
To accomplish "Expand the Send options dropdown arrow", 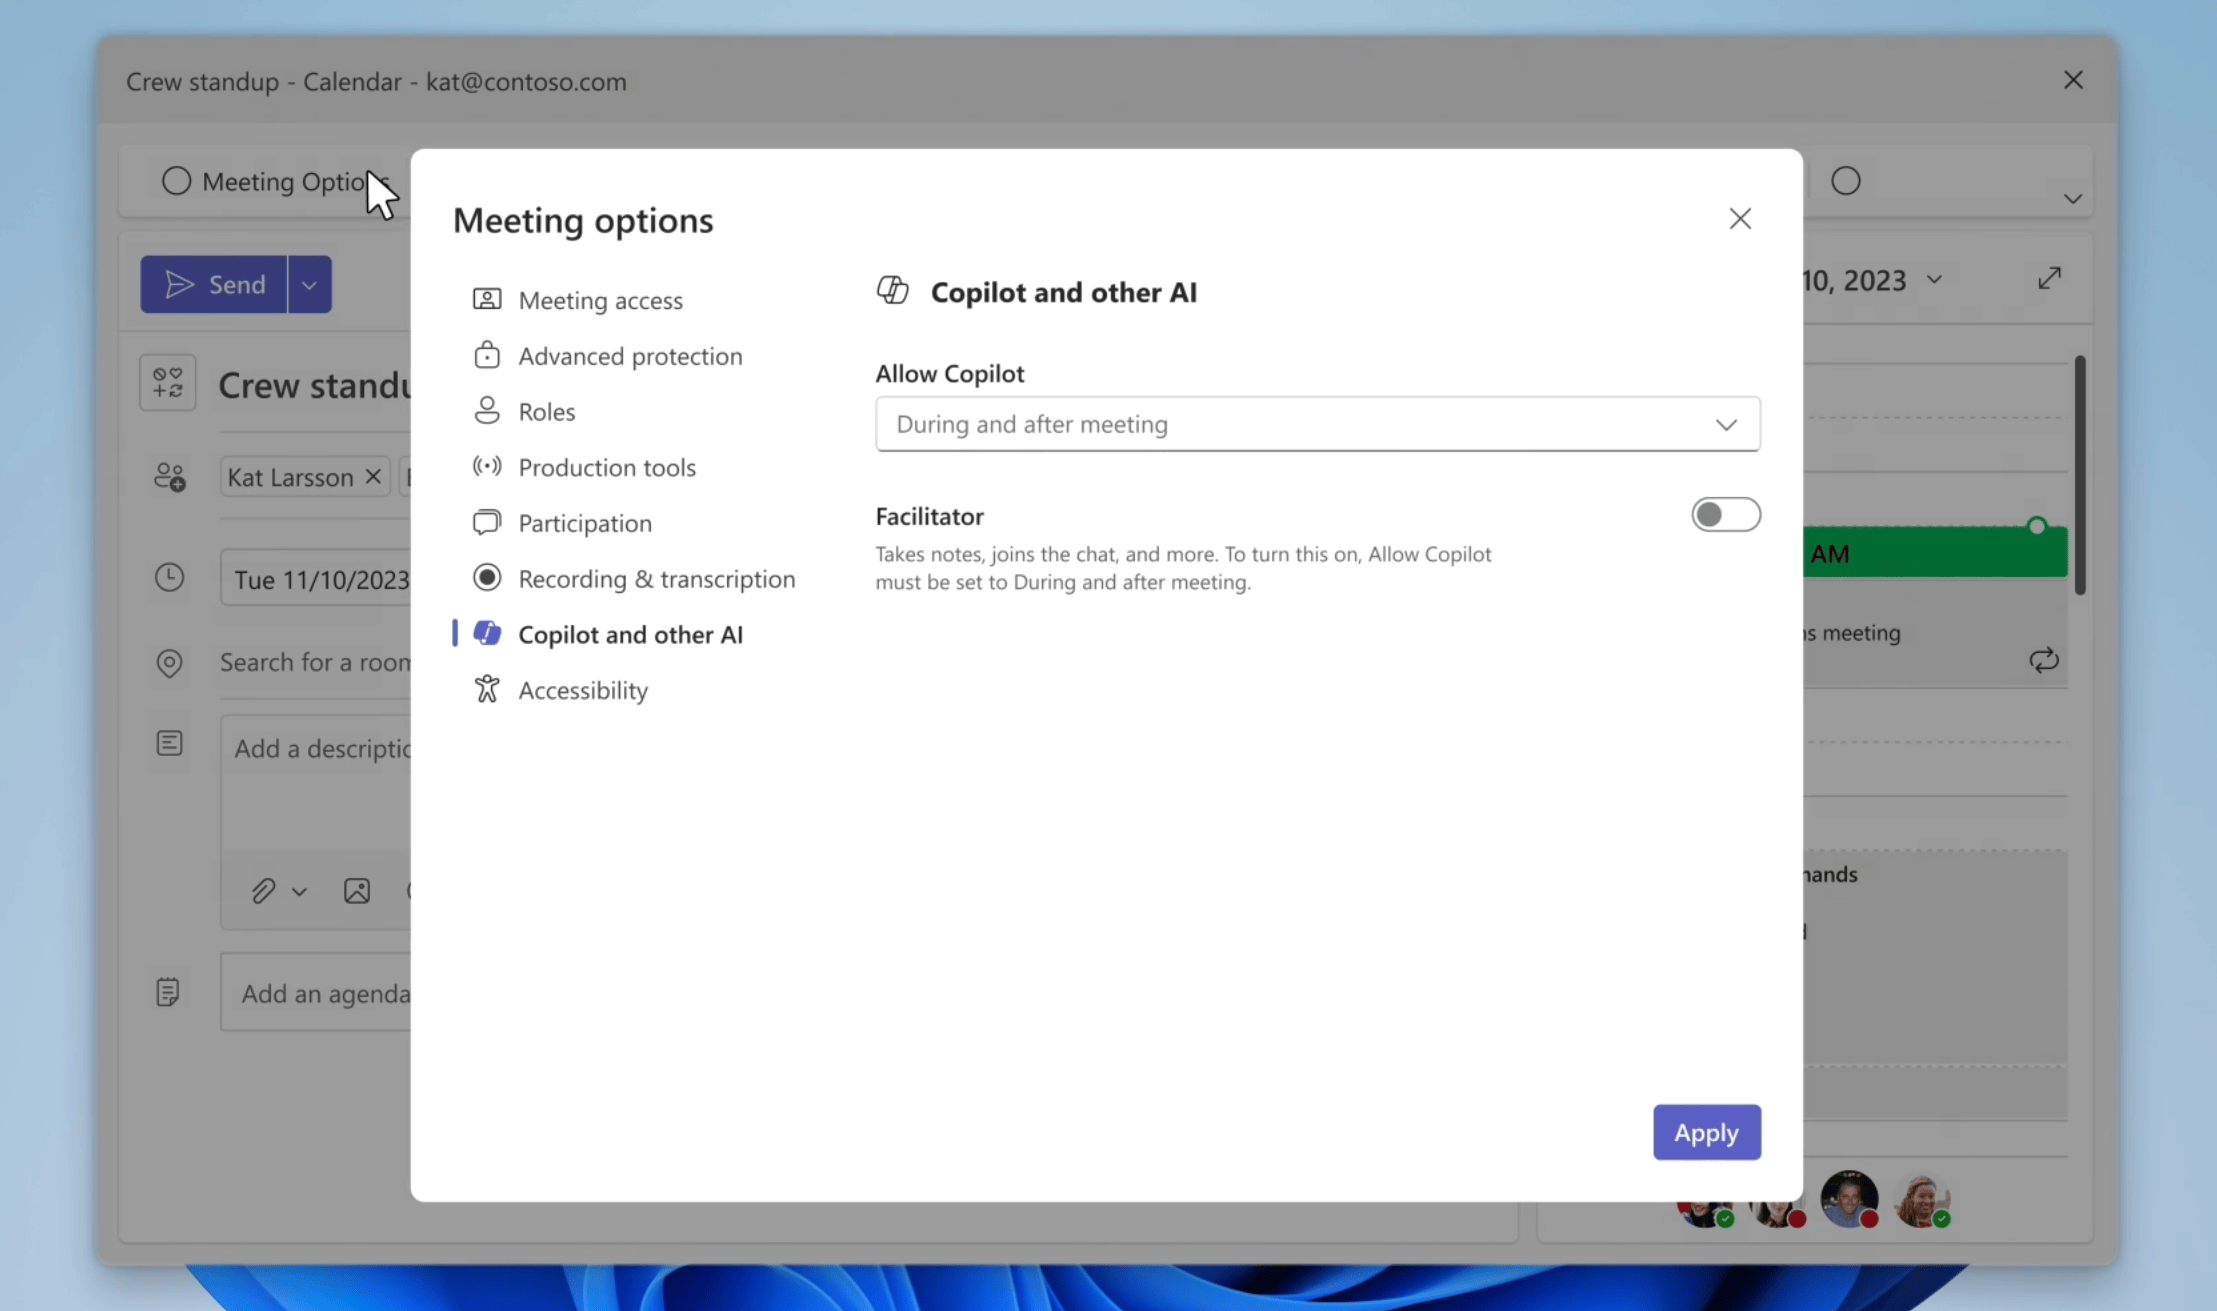I will click(310, 285).
